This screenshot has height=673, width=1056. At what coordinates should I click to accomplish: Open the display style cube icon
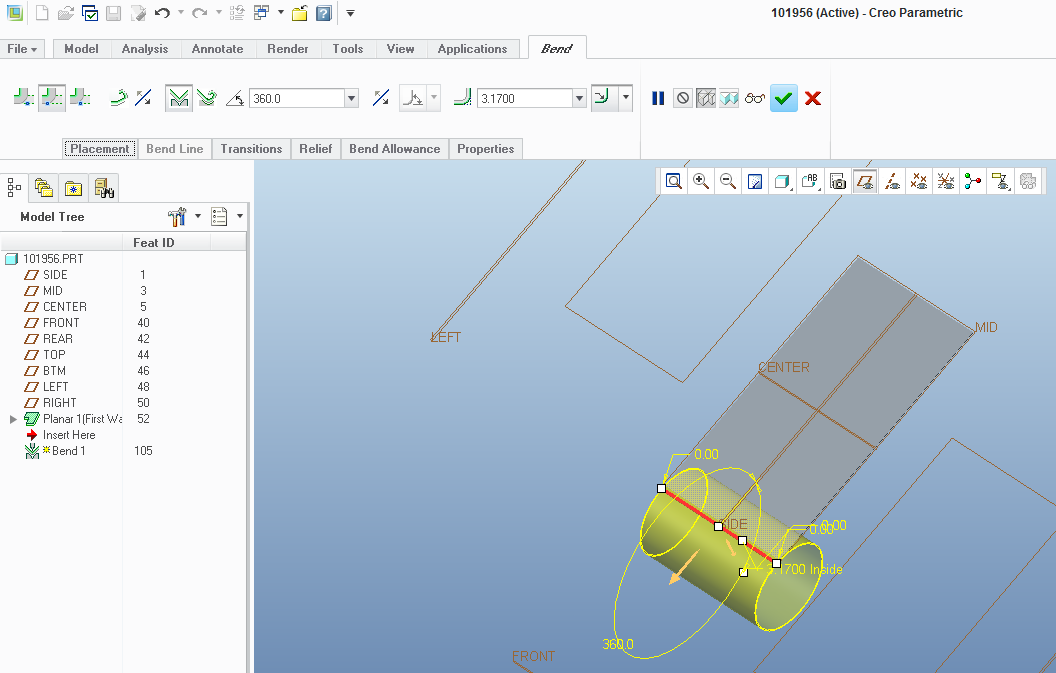point(782,181)
